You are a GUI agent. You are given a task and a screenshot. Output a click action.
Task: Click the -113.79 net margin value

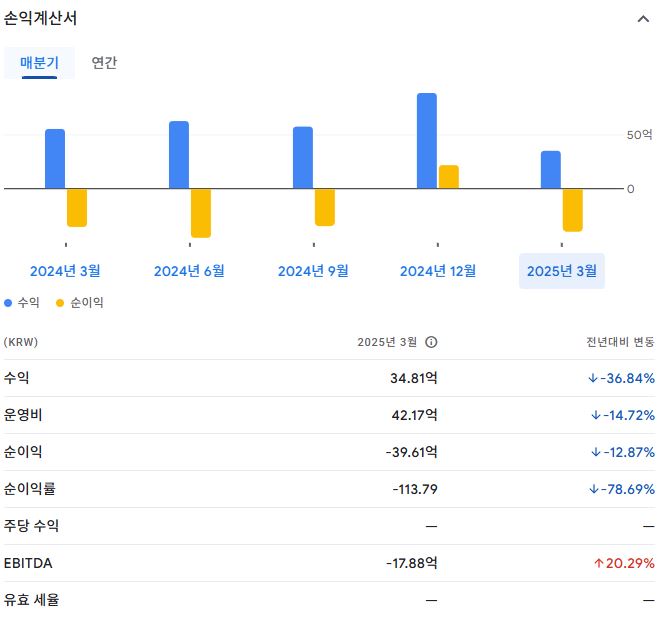pos(415,489)
